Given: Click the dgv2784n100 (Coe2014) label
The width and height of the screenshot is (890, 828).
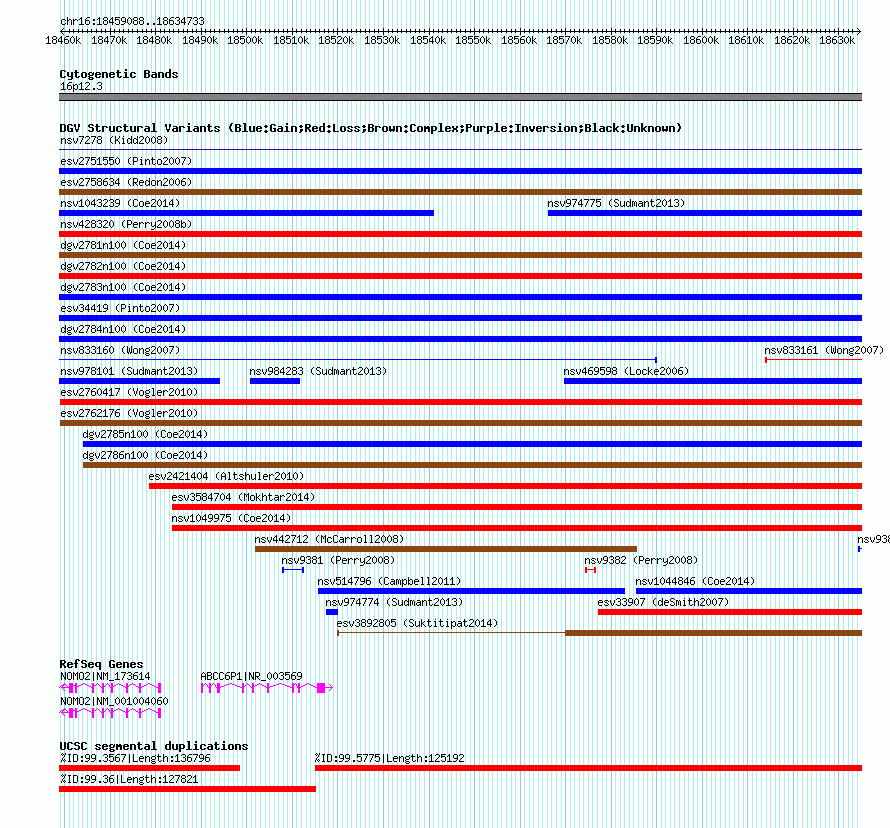Looking at the screenshot, I should click(x=123, y=329).
